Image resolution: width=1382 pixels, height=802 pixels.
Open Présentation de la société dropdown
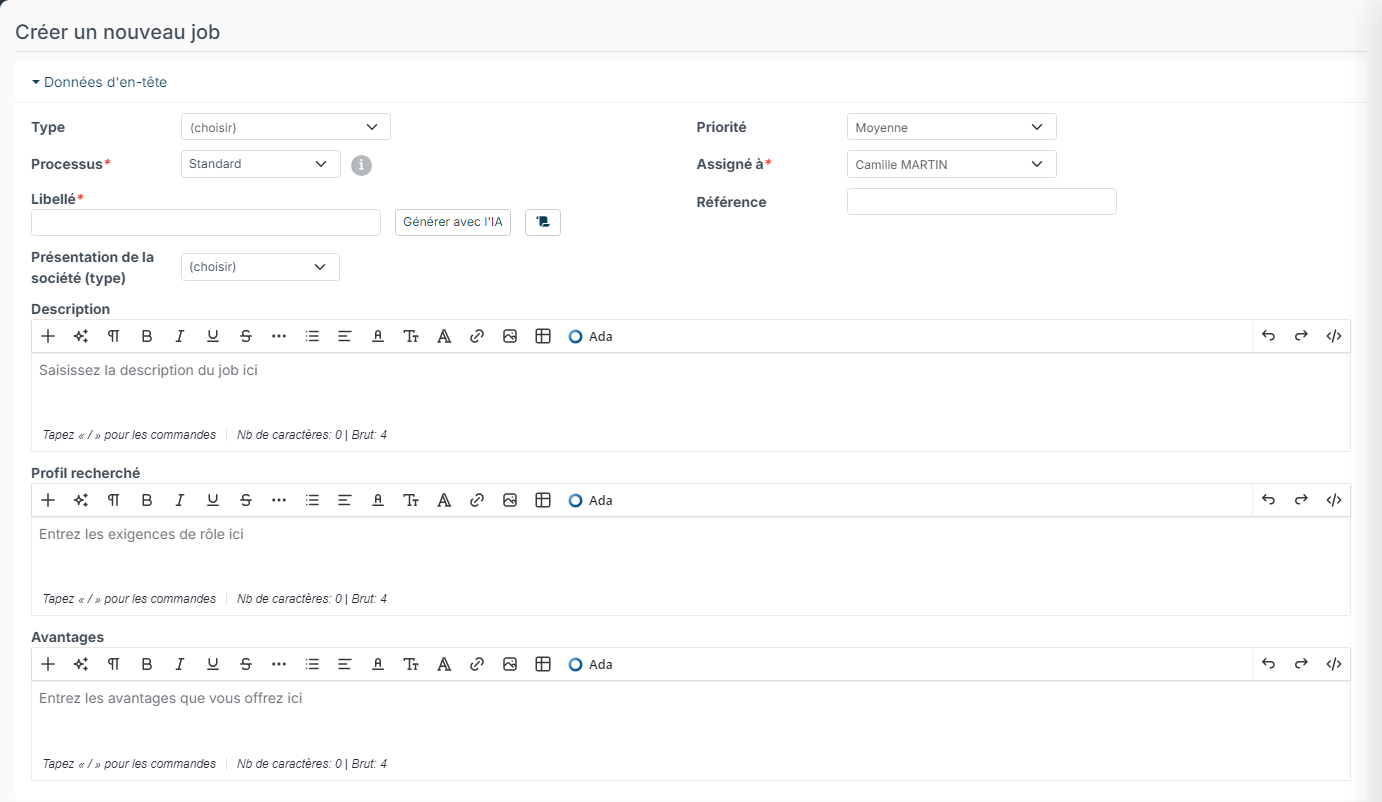(261, 267)
